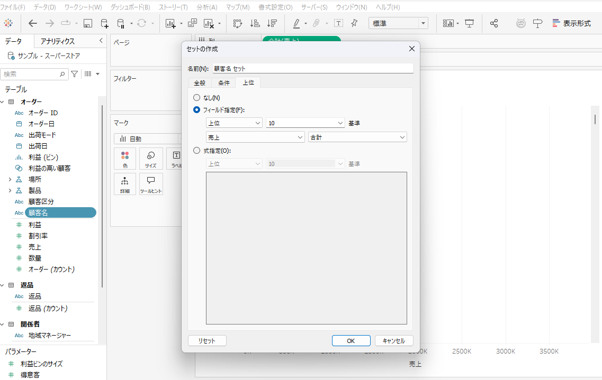Swap rows and columns icon
The height and width of the screenshot is (380, 602).
click(x=238, y=23)
